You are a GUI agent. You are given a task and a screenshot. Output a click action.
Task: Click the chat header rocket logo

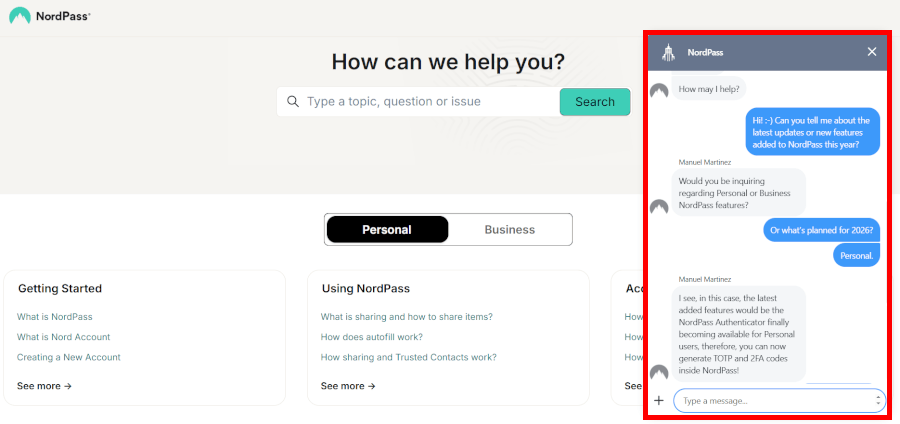[x=669, y=52]
